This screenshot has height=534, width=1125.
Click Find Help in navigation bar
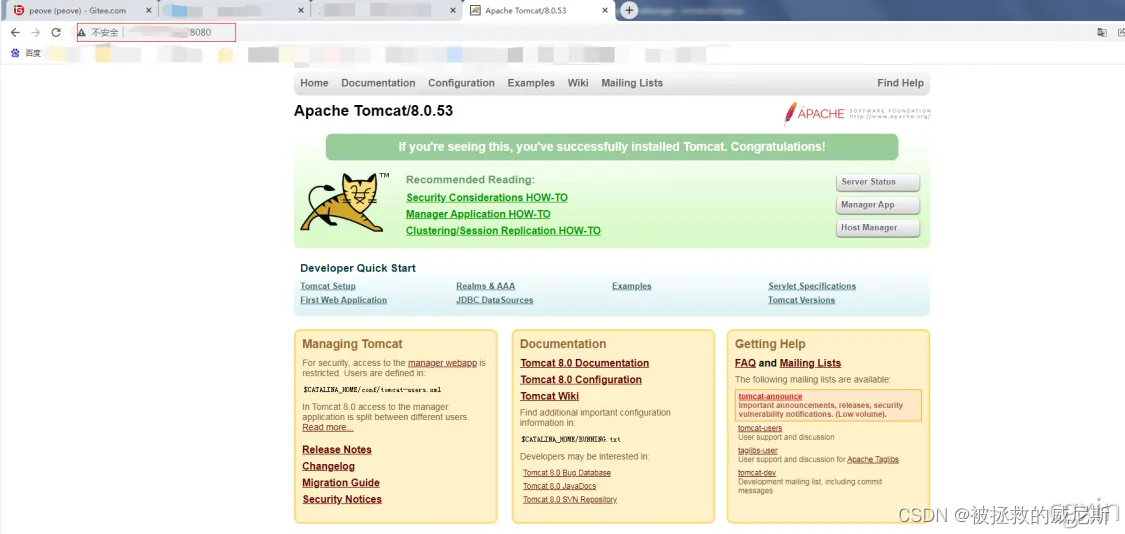coord(900,83)
